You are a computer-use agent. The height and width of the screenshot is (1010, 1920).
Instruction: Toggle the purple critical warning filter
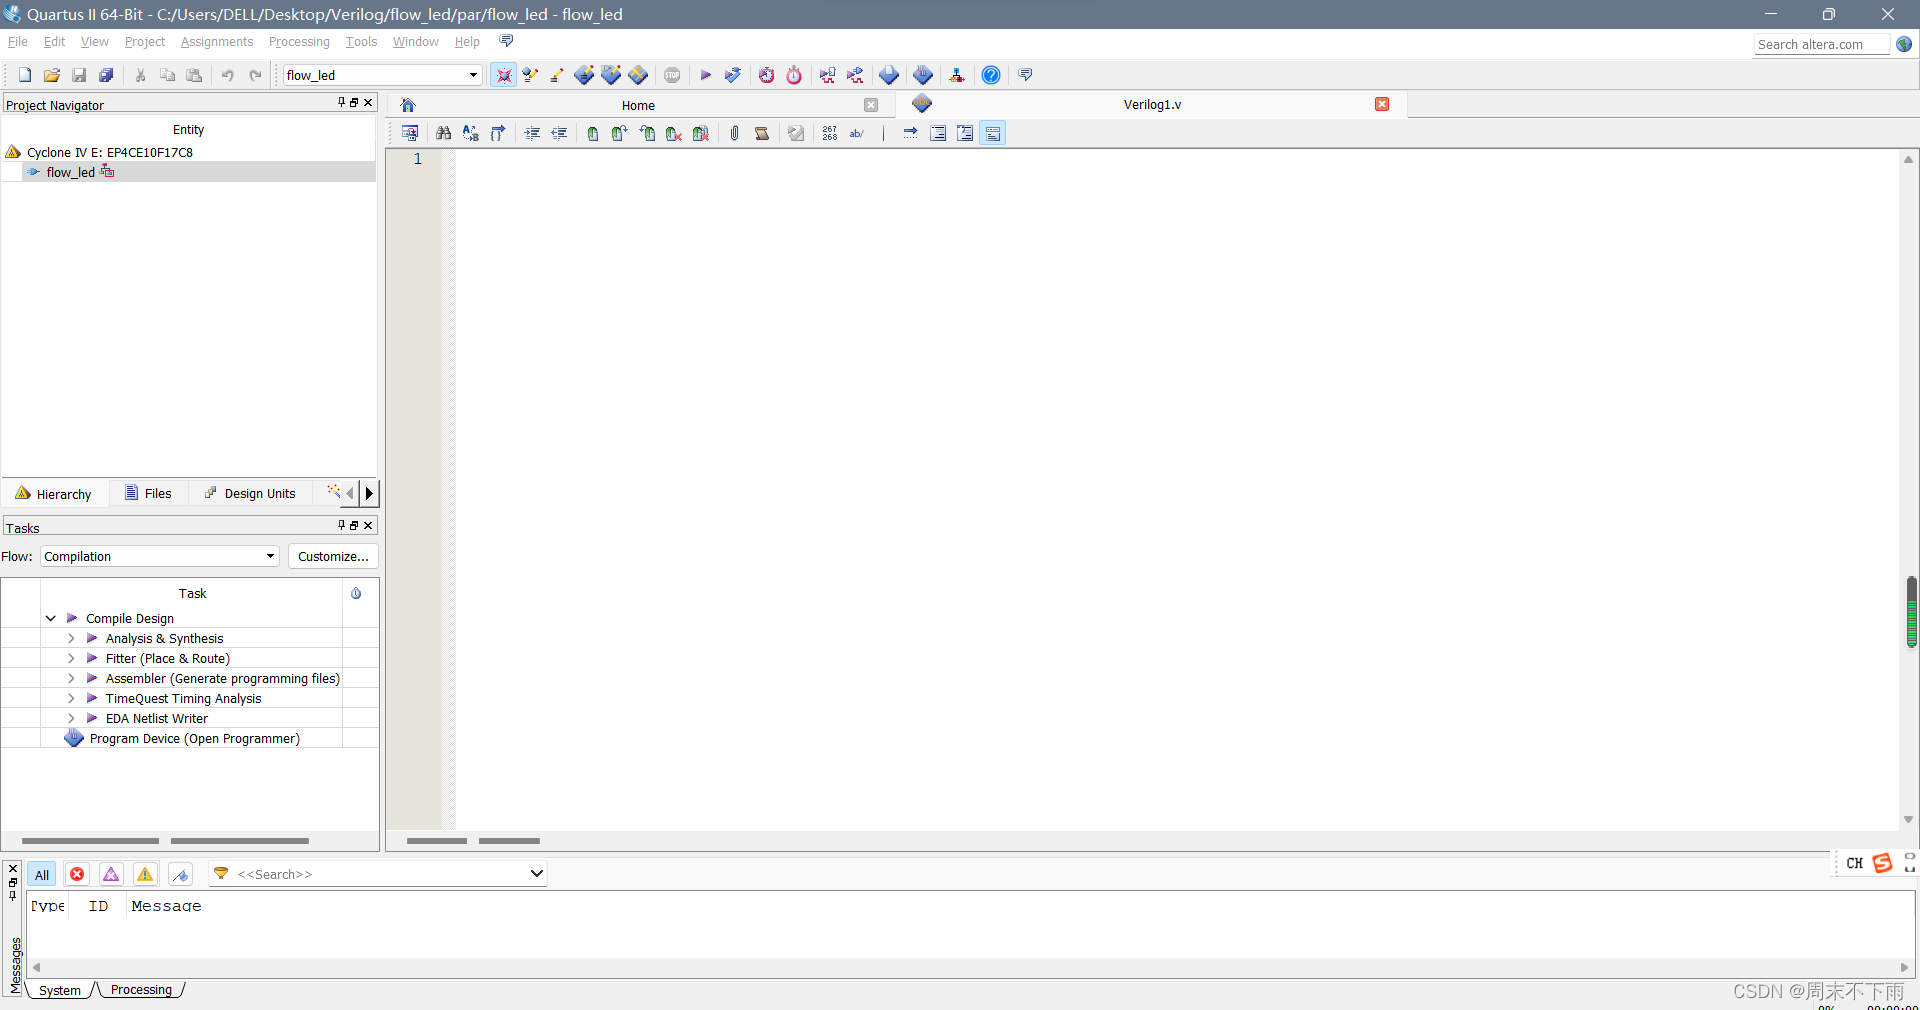point(111,874)
